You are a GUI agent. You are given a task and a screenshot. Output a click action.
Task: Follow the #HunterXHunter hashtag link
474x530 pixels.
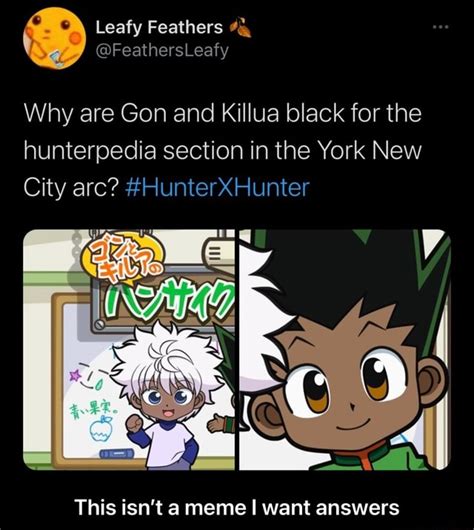click(217, 188)
